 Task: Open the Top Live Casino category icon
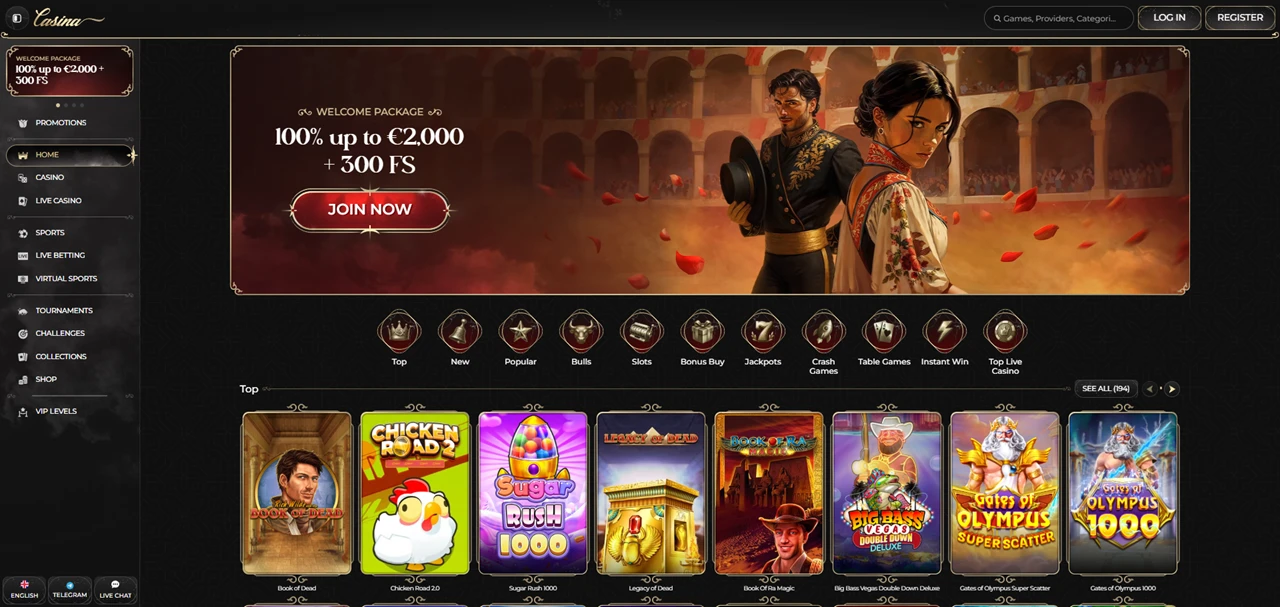pyautogui.click(x=1005, y=331)
